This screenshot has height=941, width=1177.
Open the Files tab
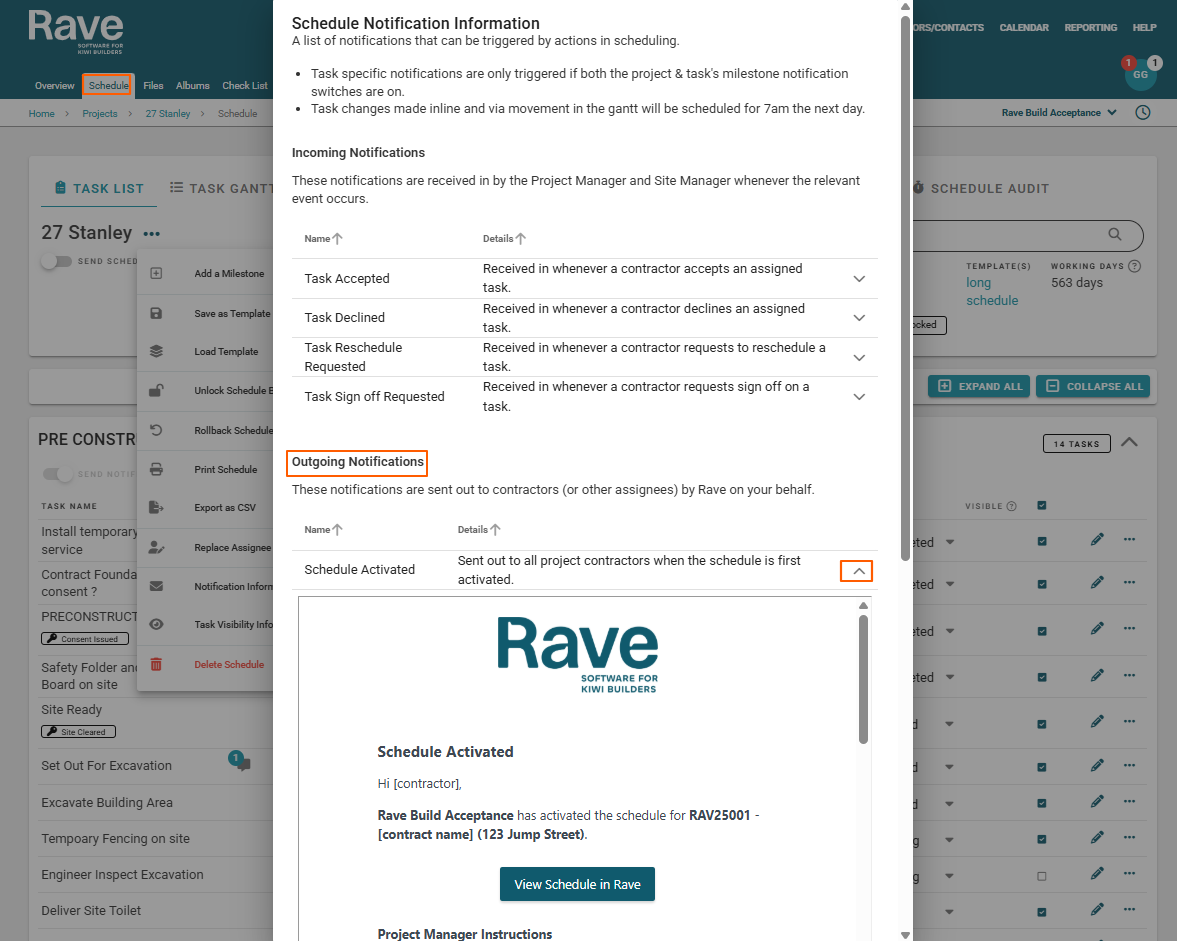click(x=153, y=86)
